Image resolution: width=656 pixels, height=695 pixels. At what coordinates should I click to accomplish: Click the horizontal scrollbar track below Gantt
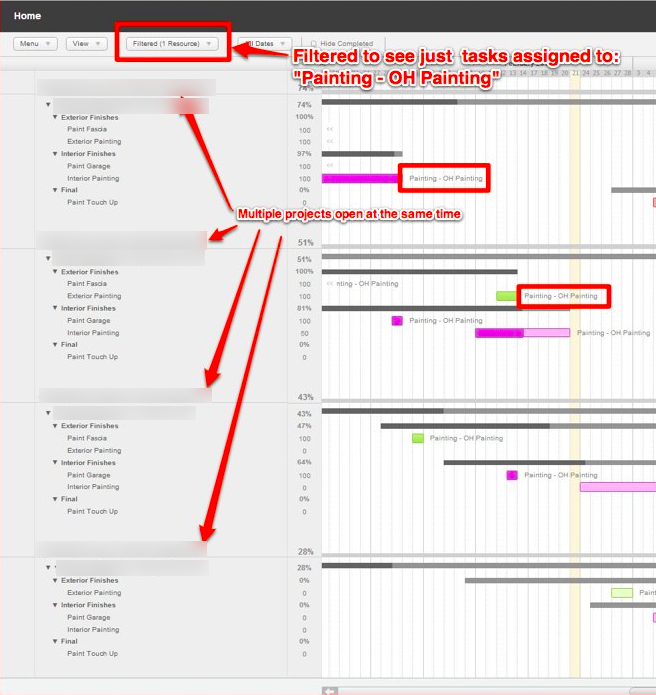(x=483, y=691)
